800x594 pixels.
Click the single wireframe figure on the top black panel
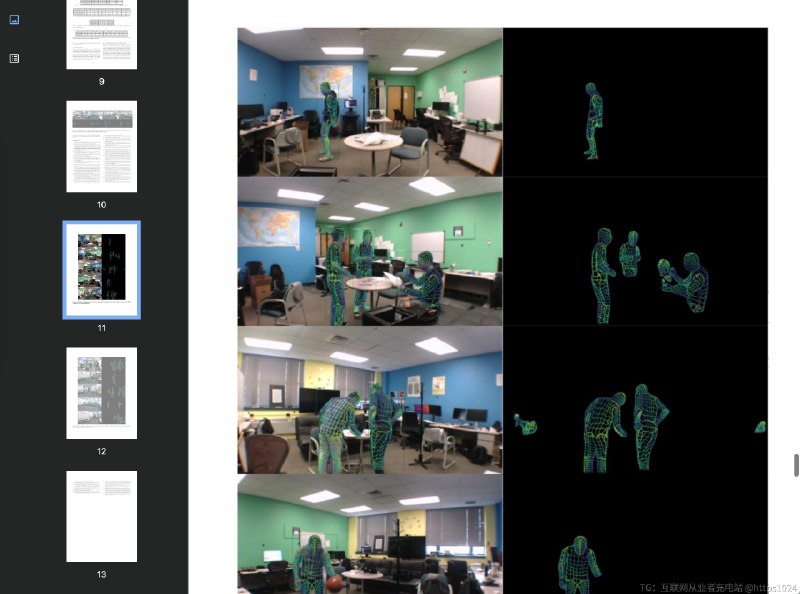593,121
